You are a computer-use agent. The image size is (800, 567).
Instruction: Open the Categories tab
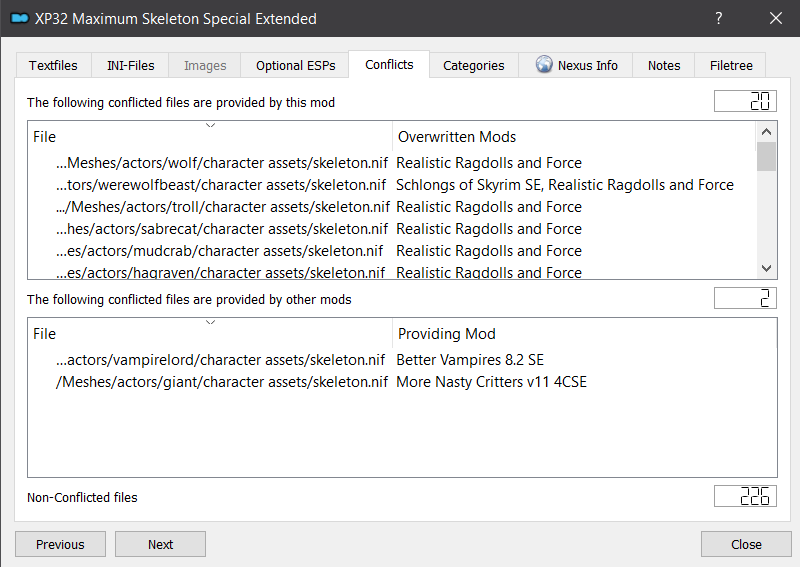(x=473, y=65)
